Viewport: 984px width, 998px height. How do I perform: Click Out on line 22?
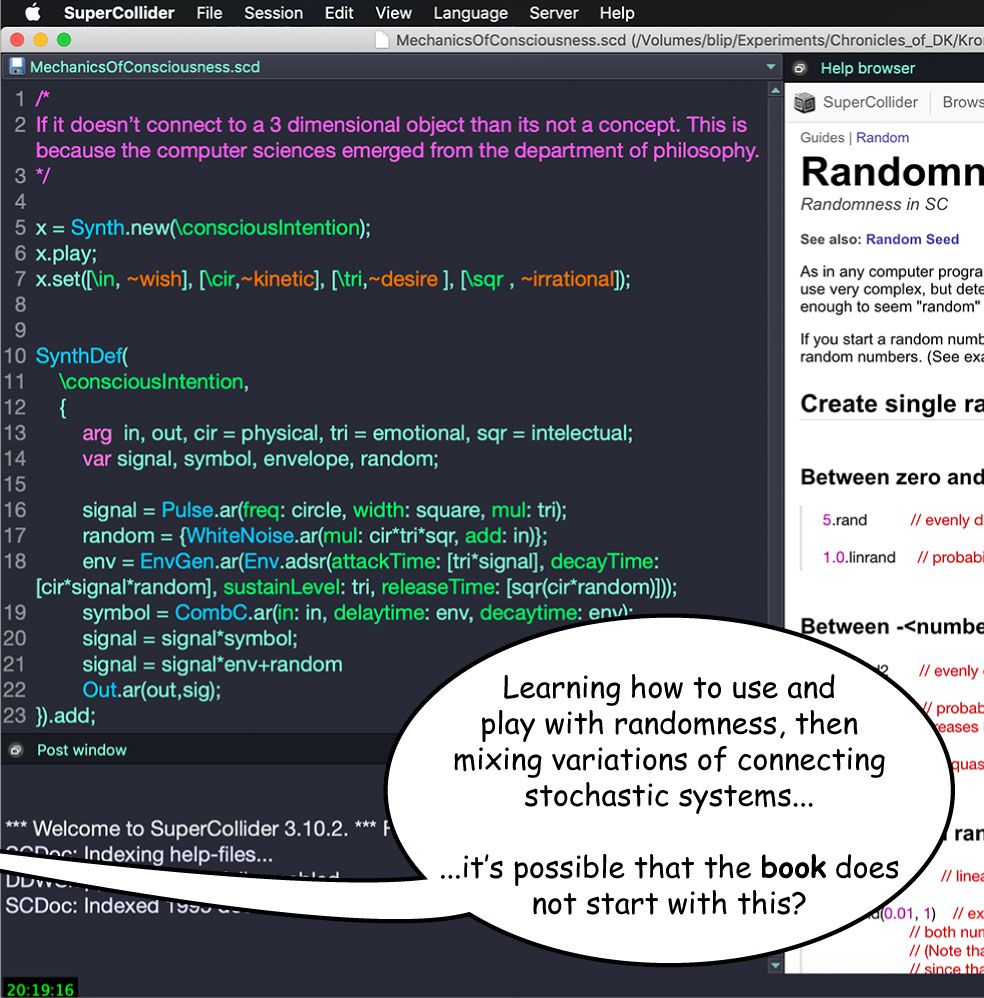tap(99, 689)
